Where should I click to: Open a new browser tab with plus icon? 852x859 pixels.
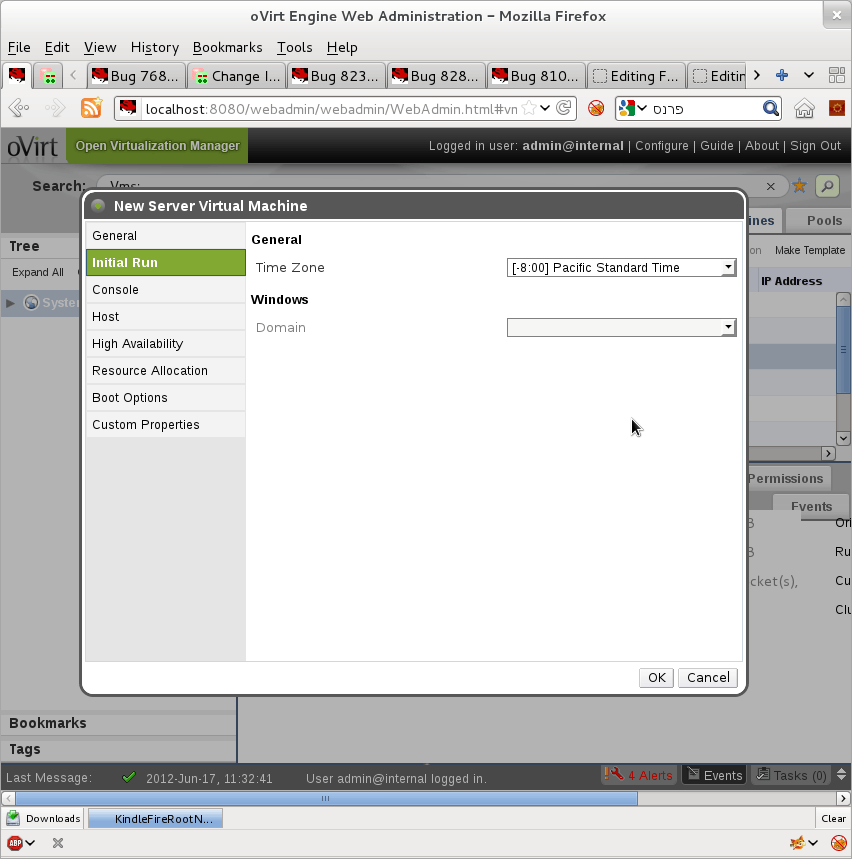pyautogui.click(x=782, y=75)
